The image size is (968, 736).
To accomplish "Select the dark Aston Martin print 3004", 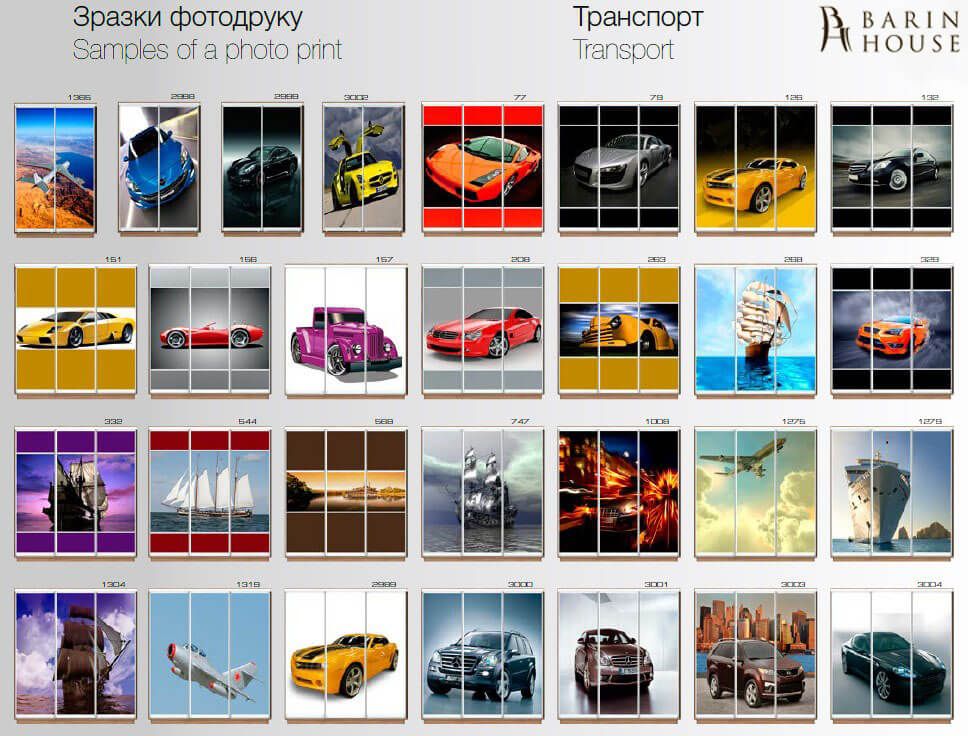I will (891, 656).
